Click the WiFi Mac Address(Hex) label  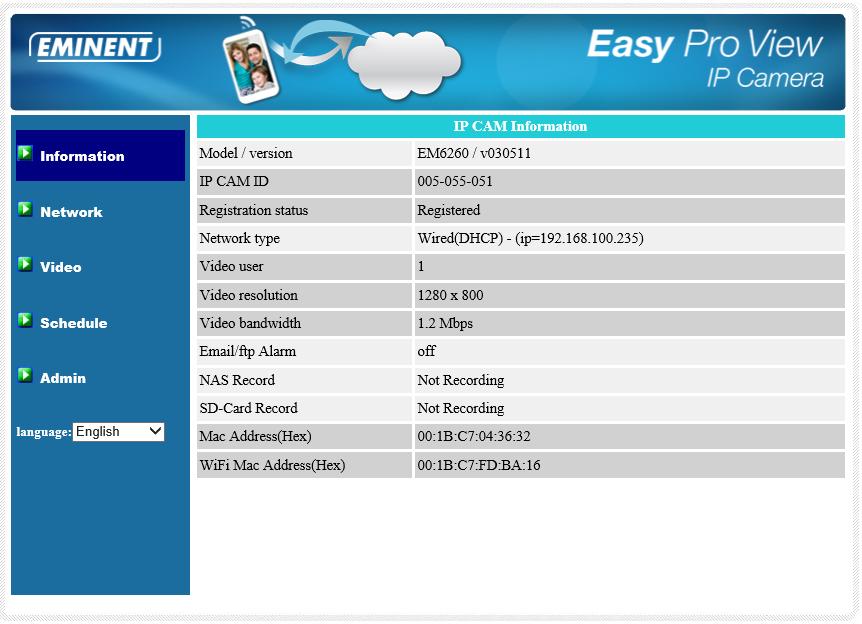tap(272, 465)
